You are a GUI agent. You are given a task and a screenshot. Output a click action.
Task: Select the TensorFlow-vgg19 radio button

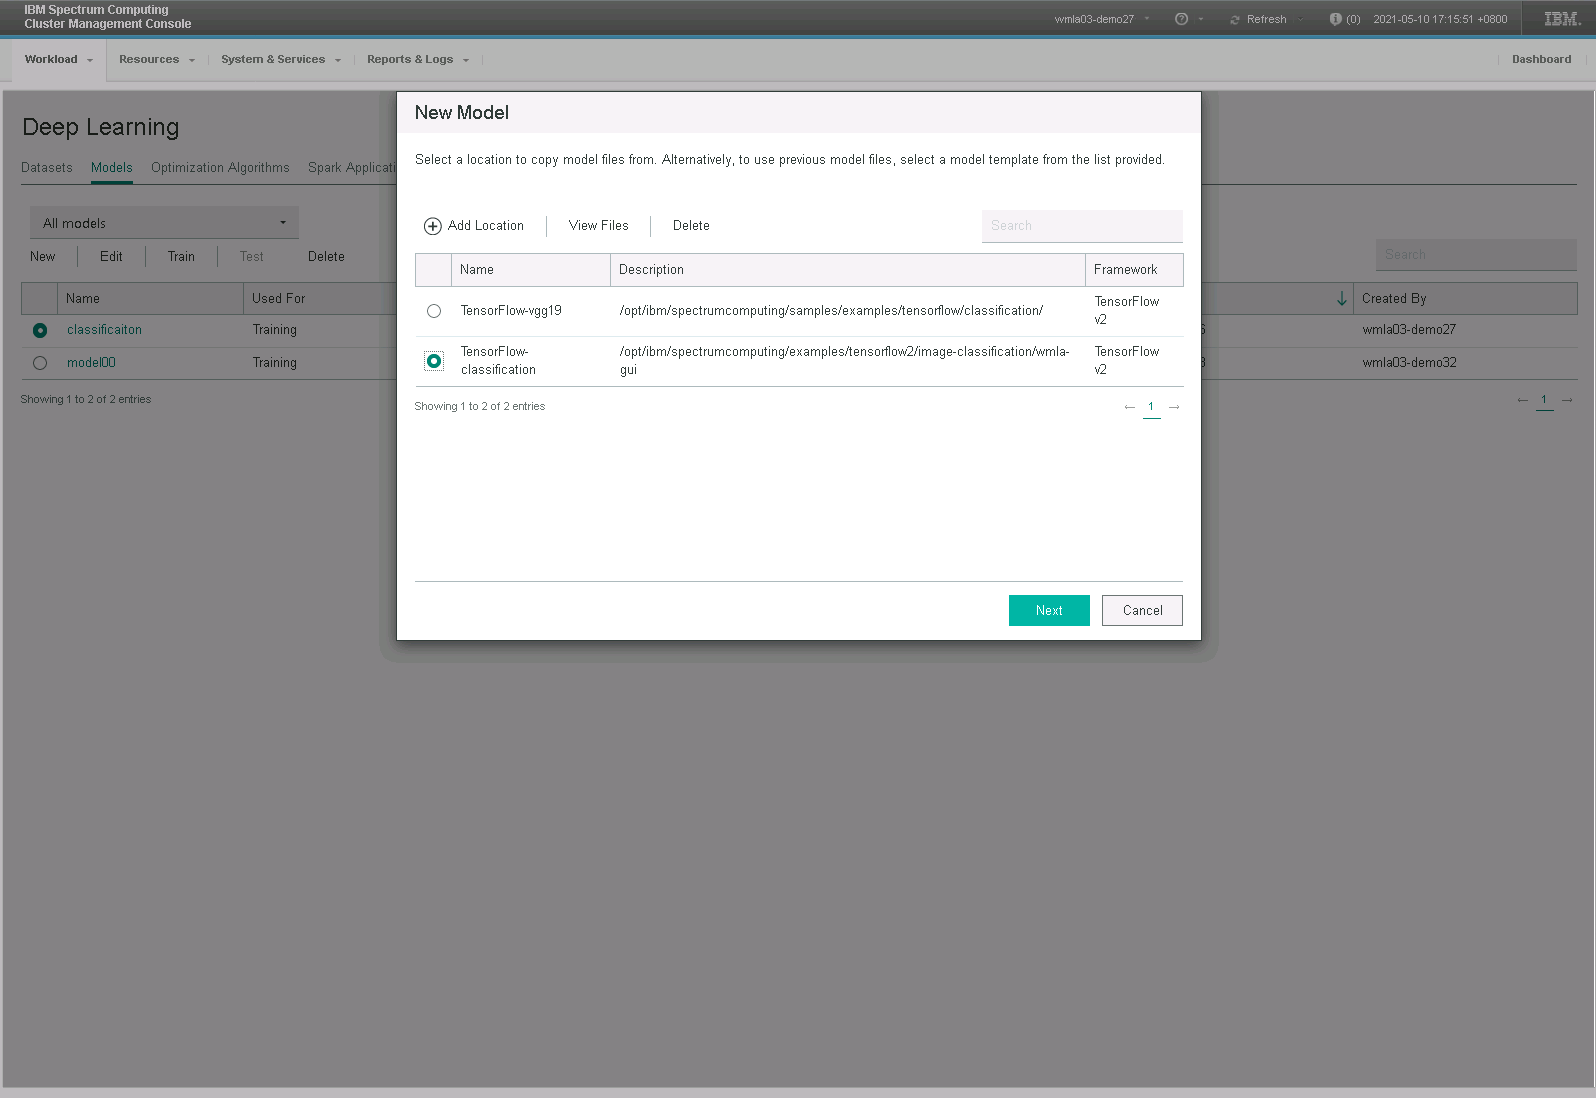(x=434, y=311)
